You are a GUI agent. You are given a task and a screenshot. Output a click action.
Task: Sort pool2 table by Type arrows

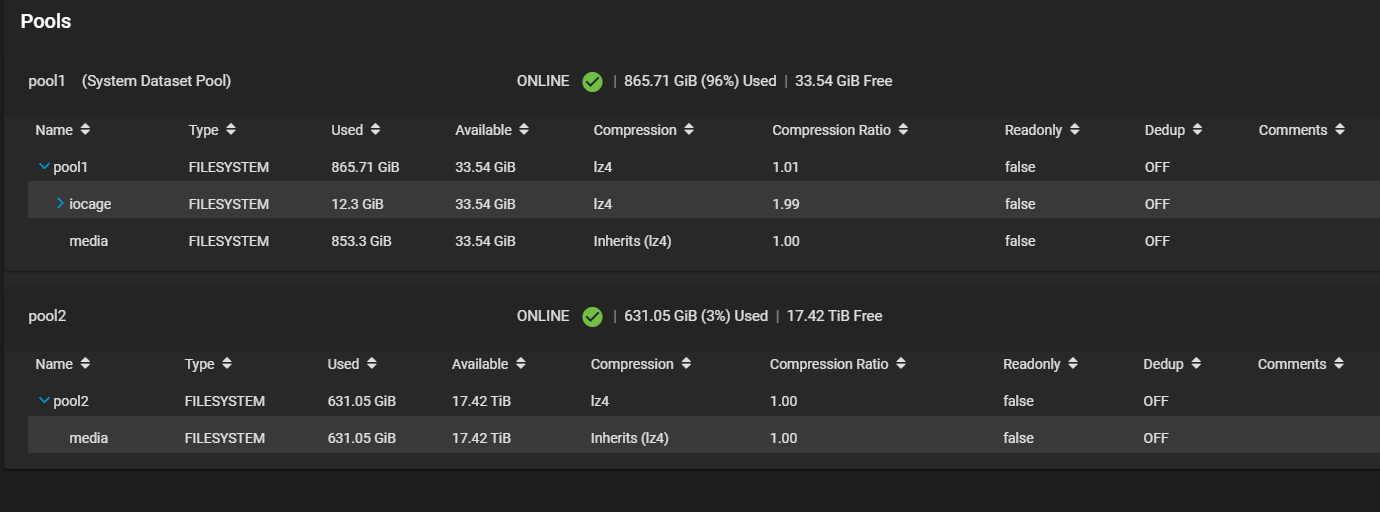[x=227, y=365]
